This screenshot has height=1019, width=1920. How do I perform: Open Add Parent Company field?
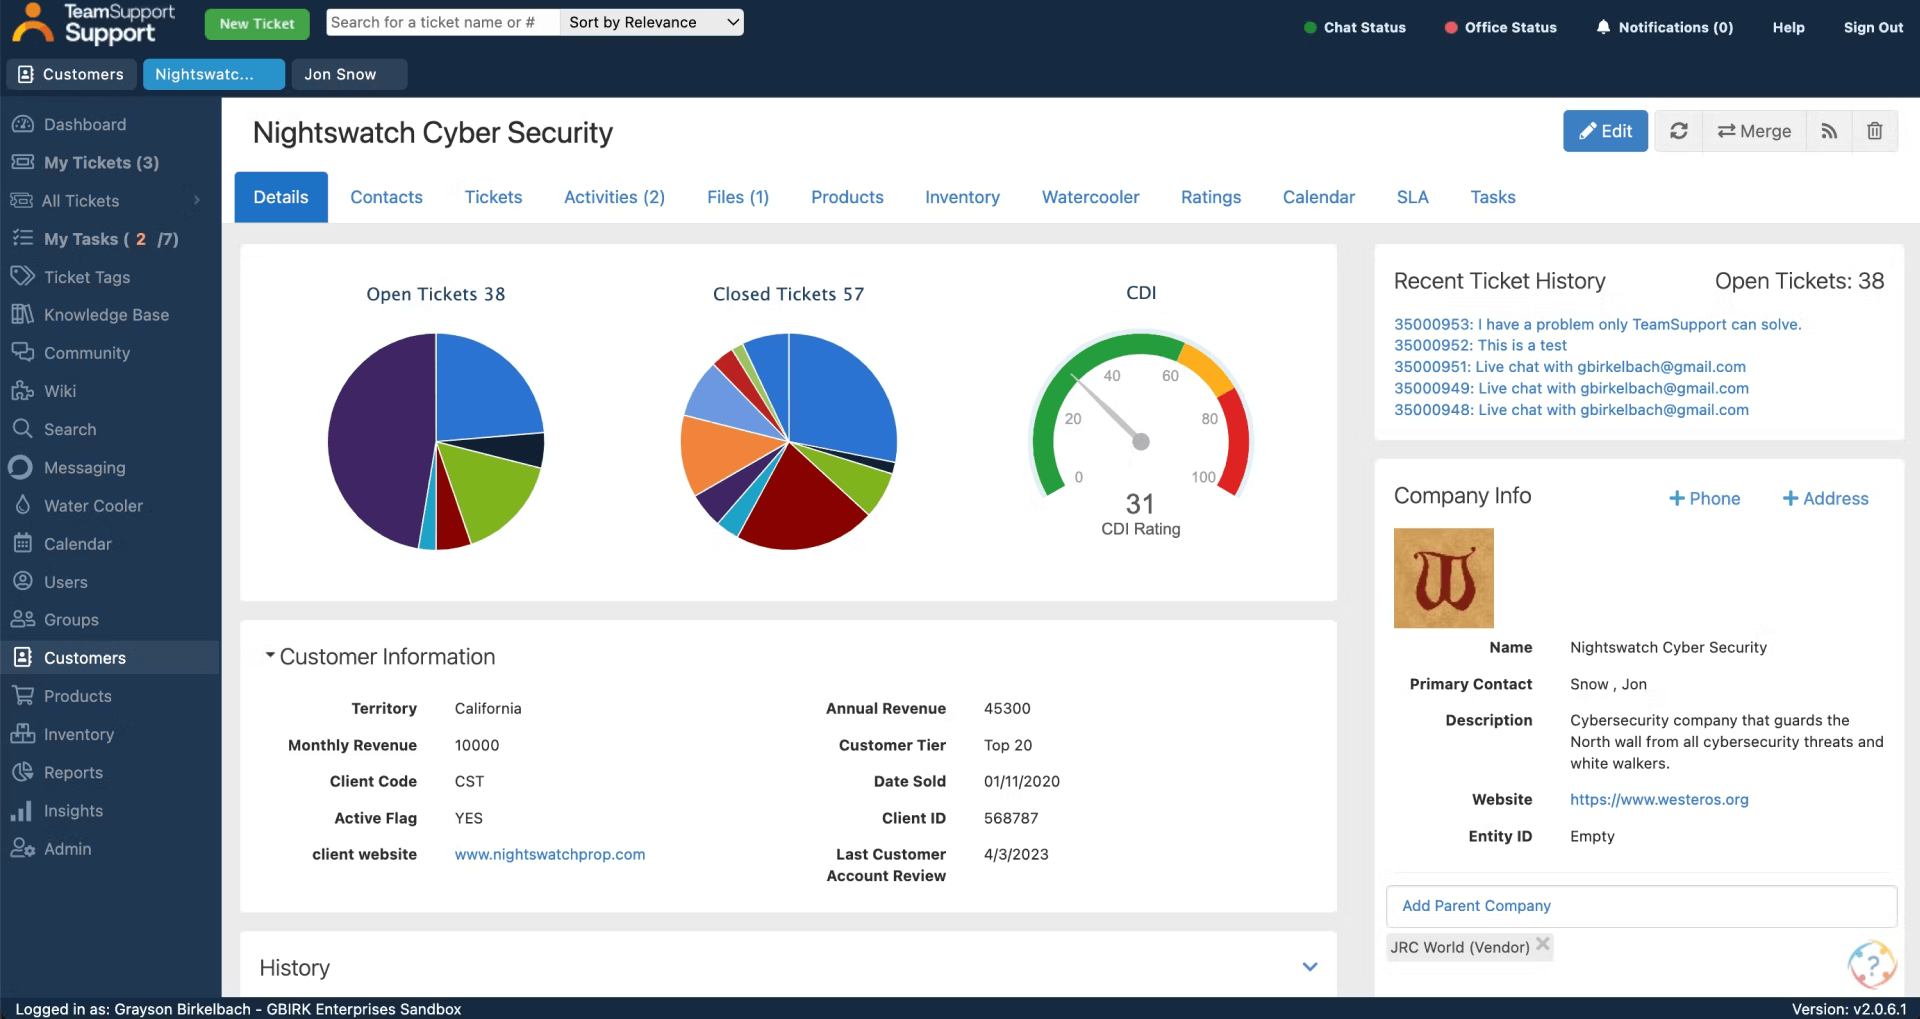tap(1641, 906)
